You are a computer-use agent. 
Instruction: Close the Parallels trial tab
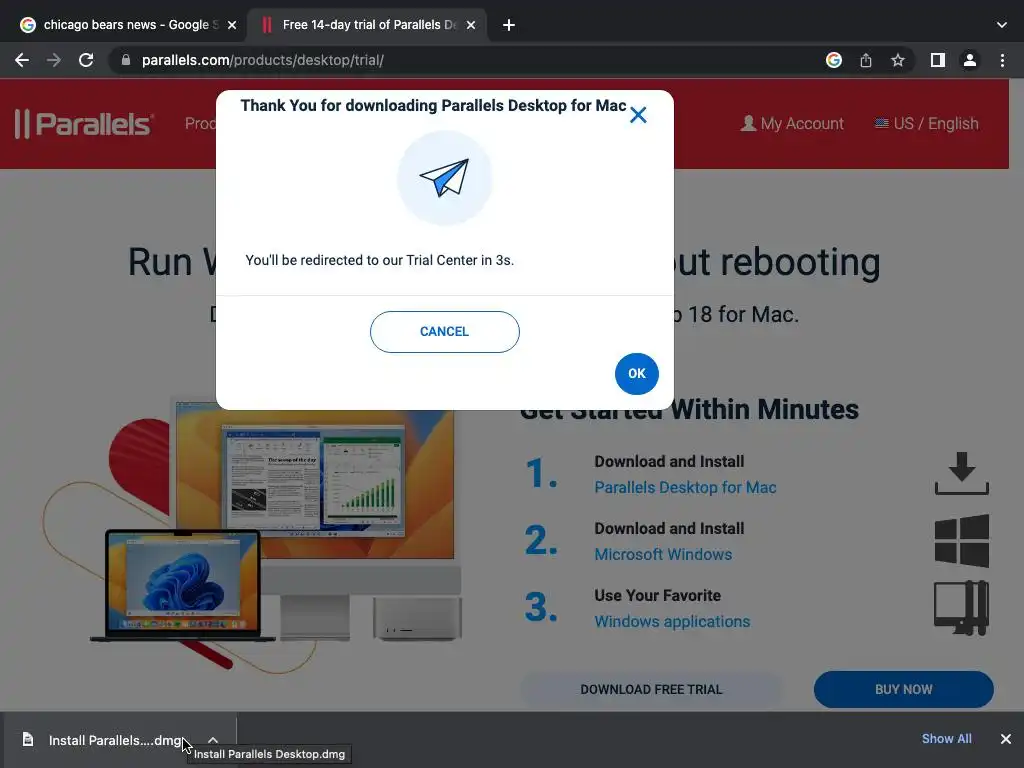471,25
